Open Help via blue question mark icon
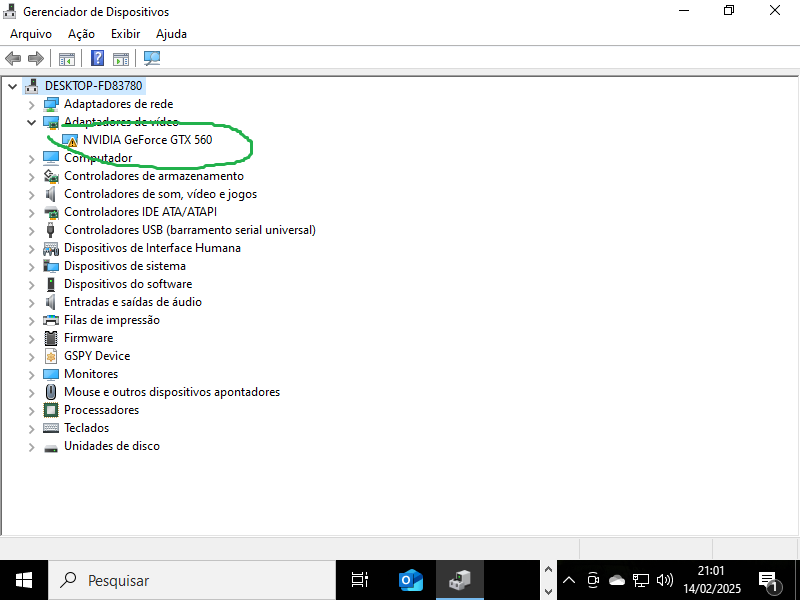The height and width of the screenshot is (600, 800). point(97,58)
